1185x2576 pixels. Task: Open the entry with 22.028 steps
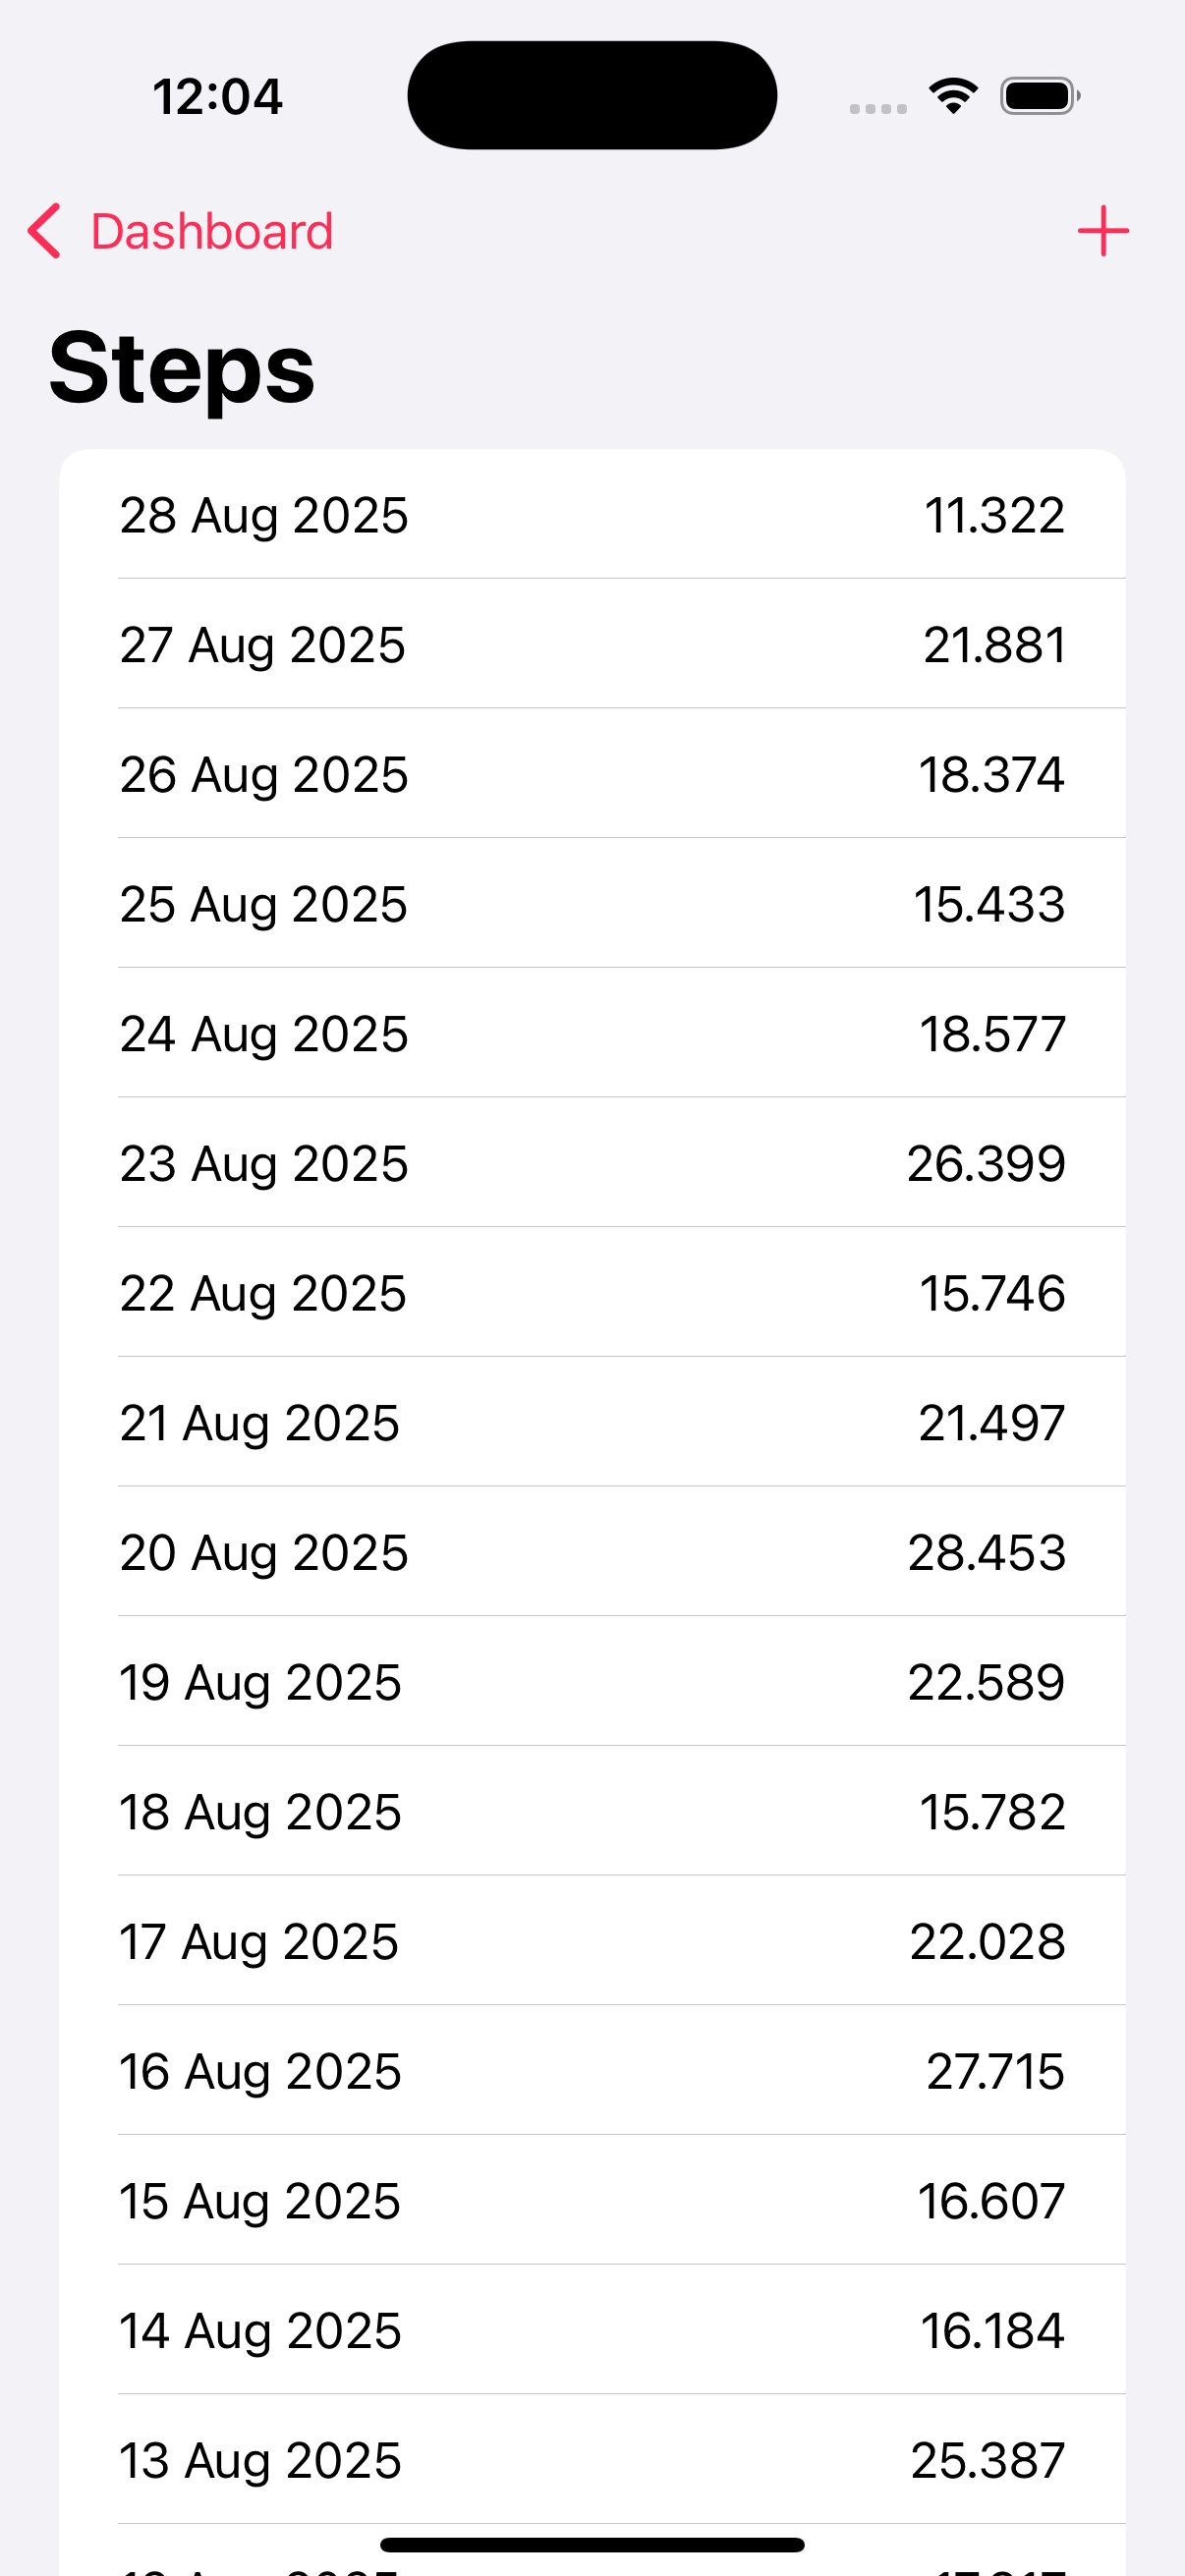click(592, 1941)
